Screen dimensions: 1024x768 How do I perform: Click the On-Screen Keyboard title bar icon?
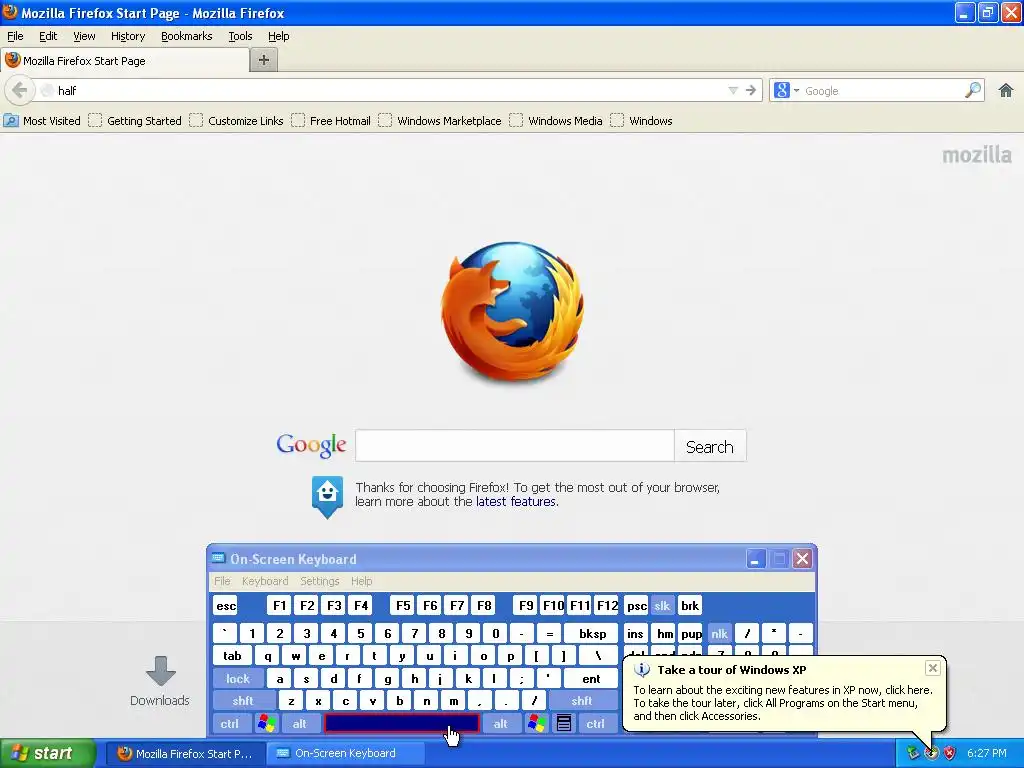[218, 558]
